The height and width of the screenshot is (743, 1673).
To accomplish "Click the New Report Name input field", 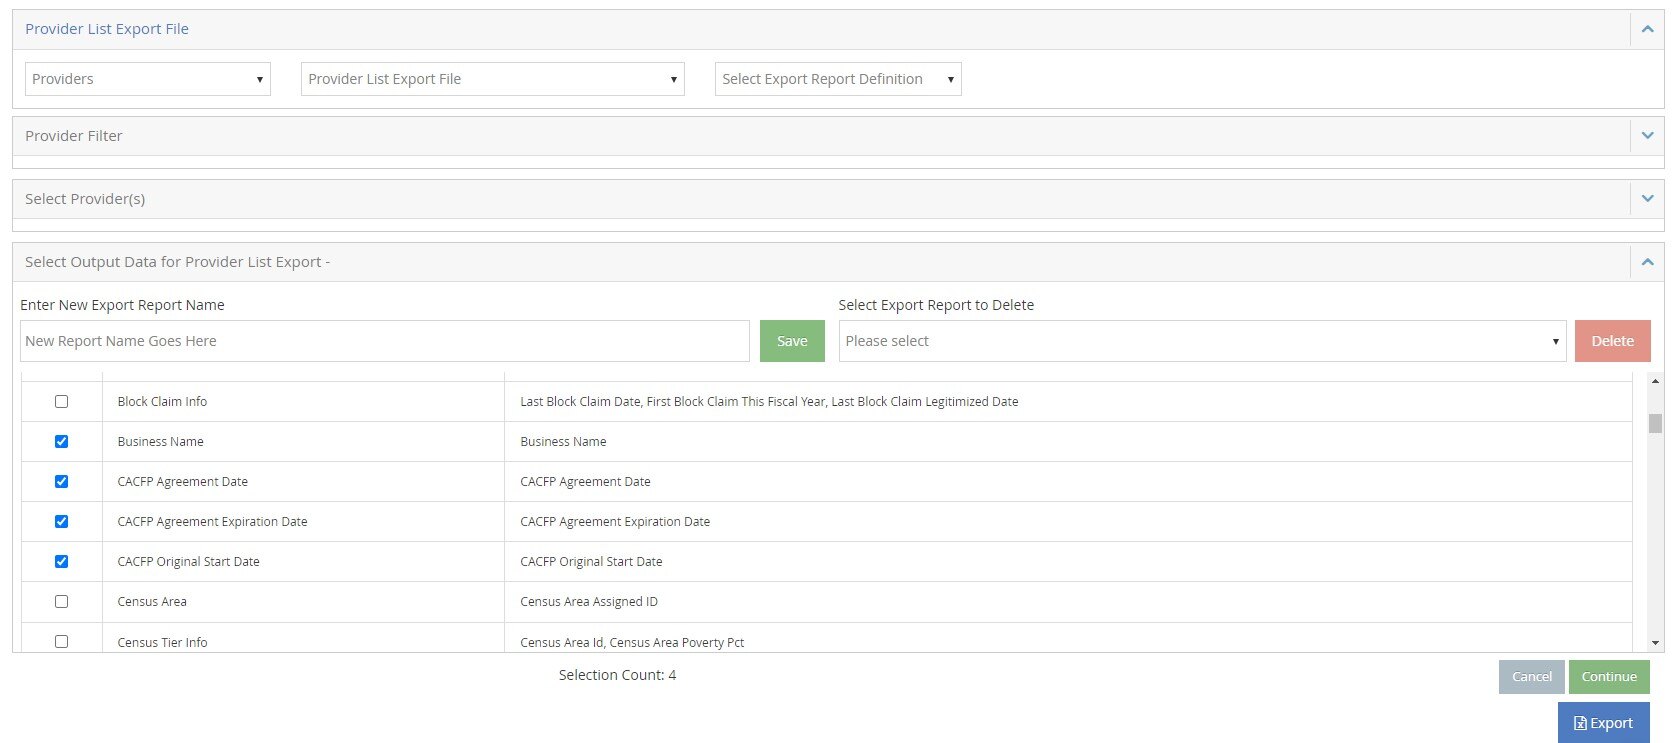I will point(384,341).
